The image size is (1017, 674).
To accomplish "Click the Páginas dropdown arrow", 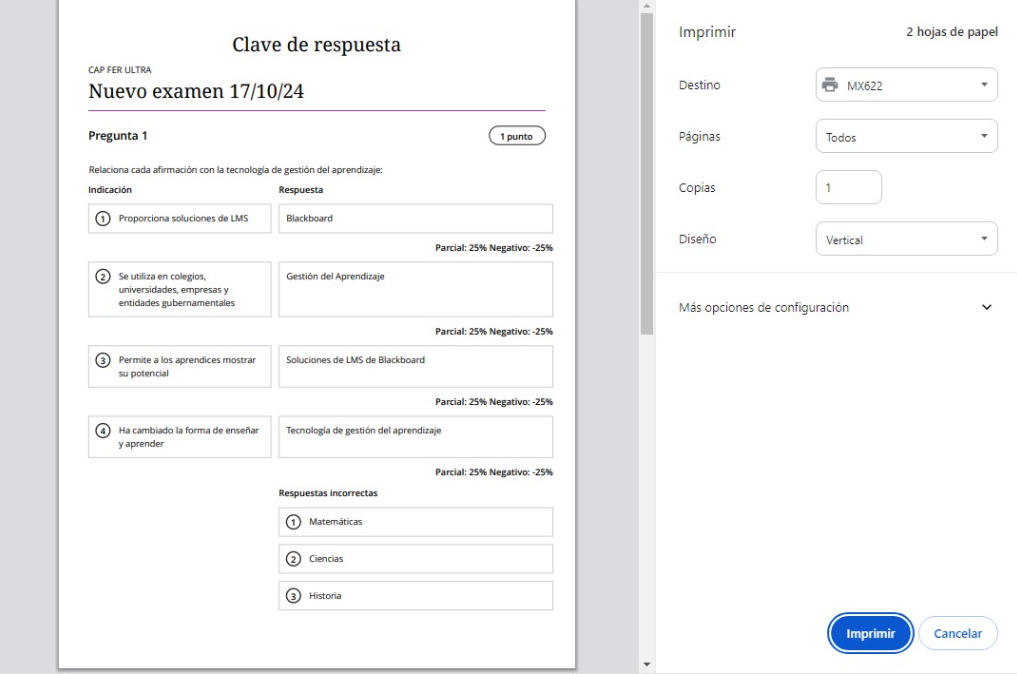I will [x=984, y=136].
